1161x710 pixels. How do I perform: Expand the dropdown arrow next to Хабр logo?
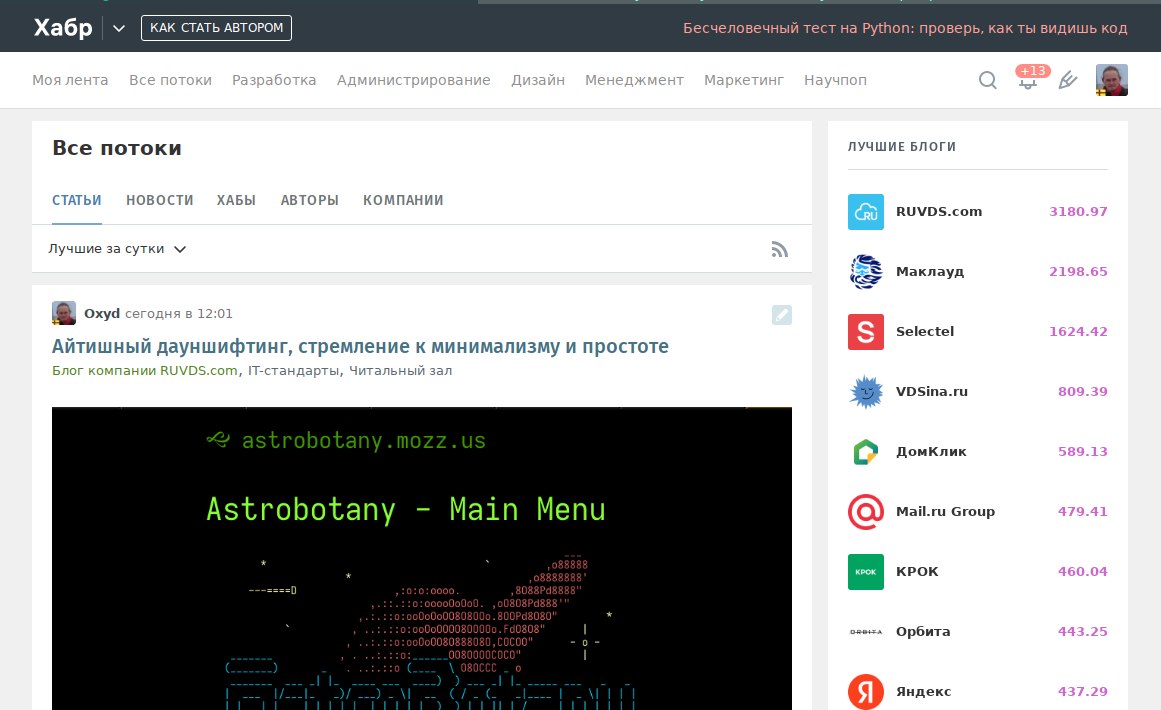118,29
